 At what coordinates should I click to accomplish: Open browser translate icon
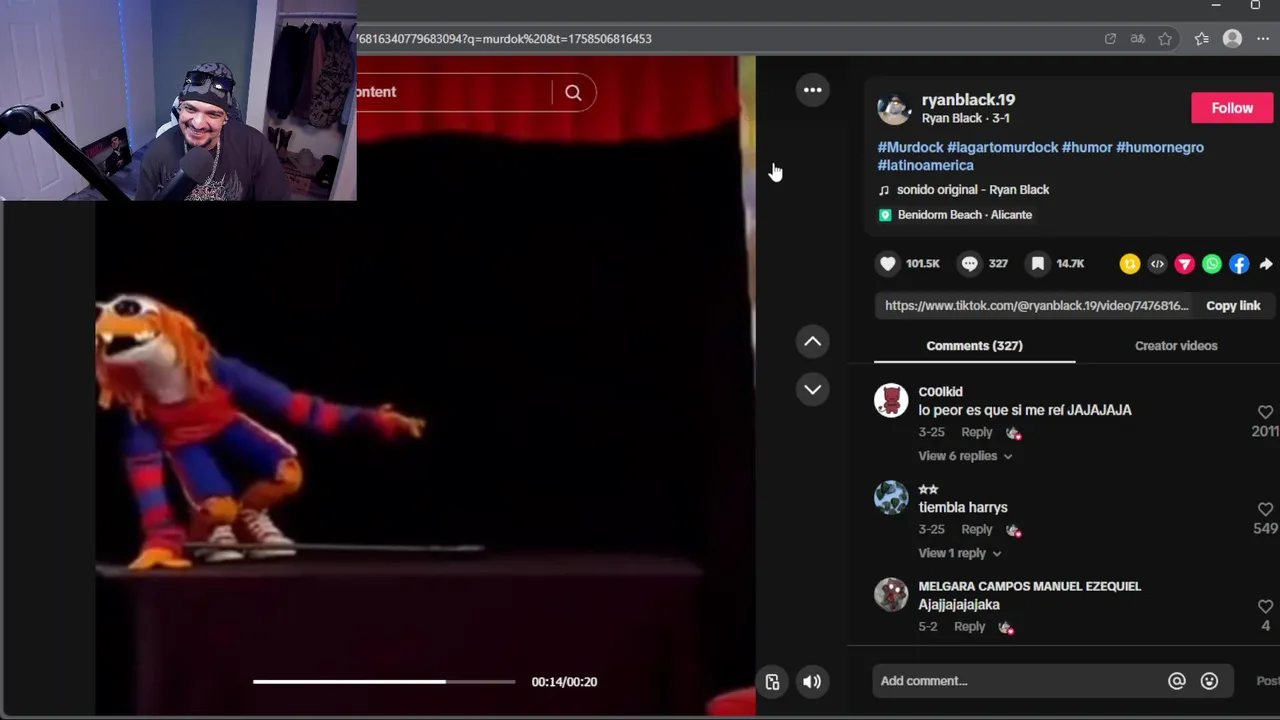[1138, 39]
